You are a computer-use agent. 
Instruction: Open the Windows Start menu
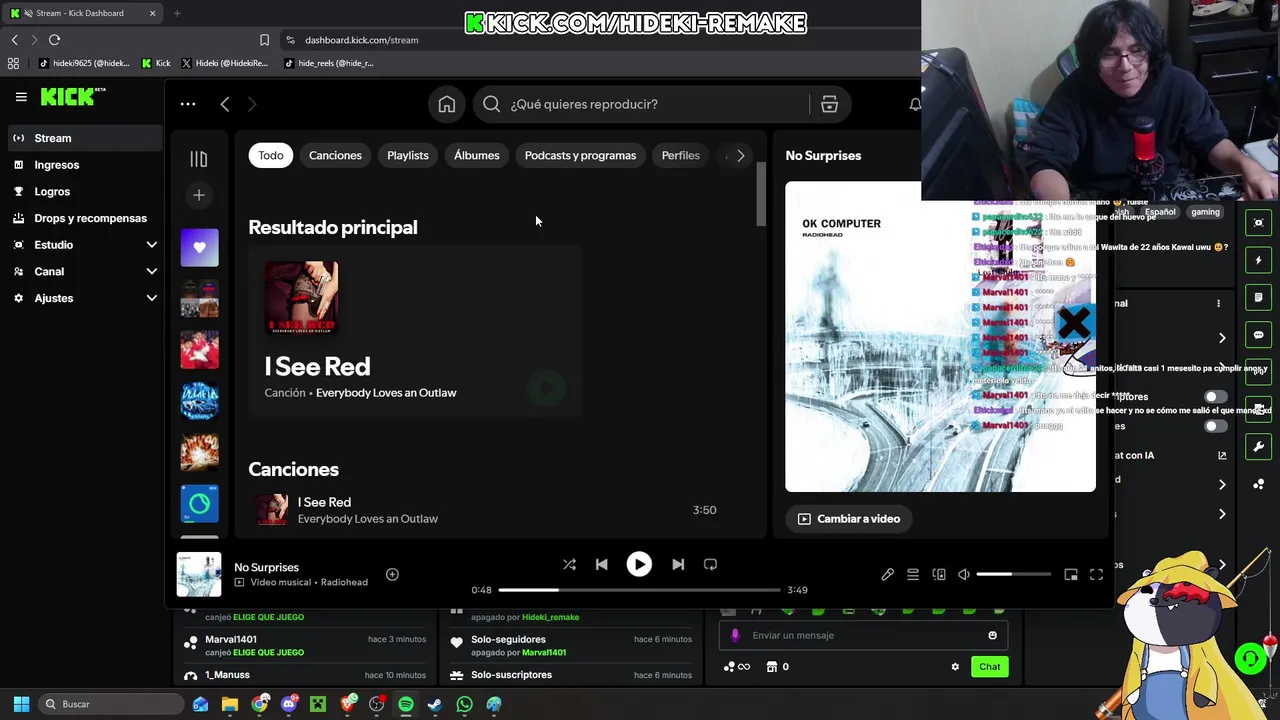[21, 704]
